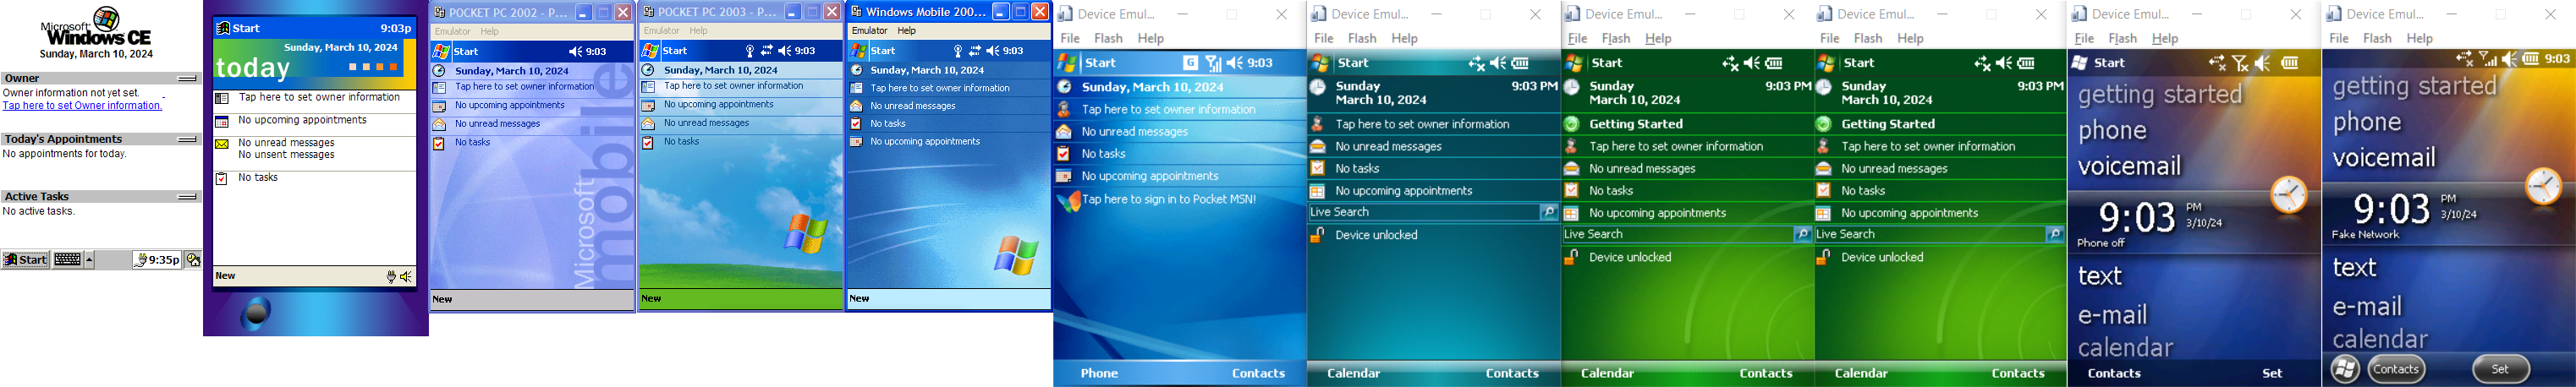The width and height of the screenshot is (2576, 387).
Task: Click the connectivity arrows icon in POCKET PC 2003
Action: coord(767,51)
